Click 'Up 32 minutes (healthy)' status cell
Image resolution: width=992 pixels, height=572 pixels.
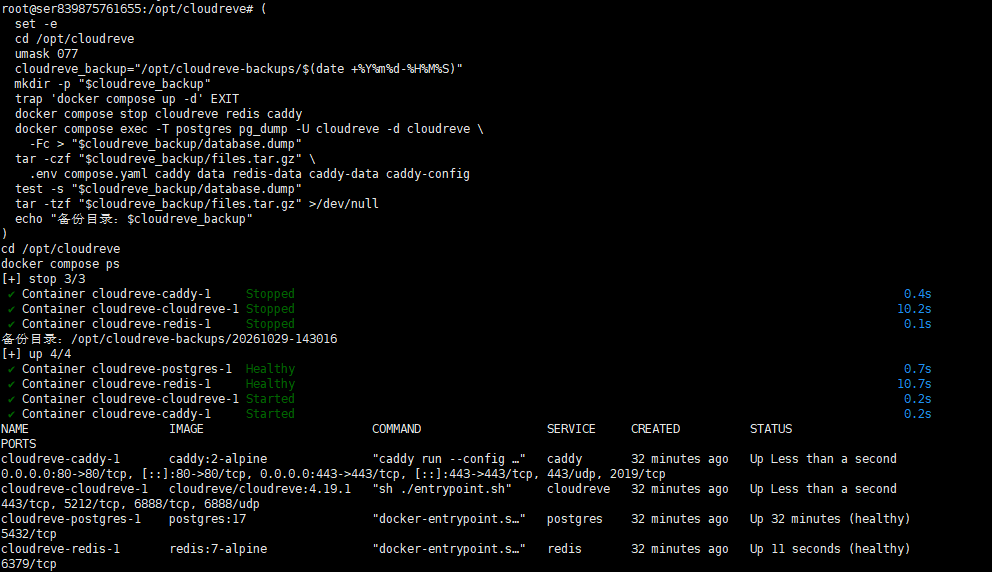coord(830,519)
